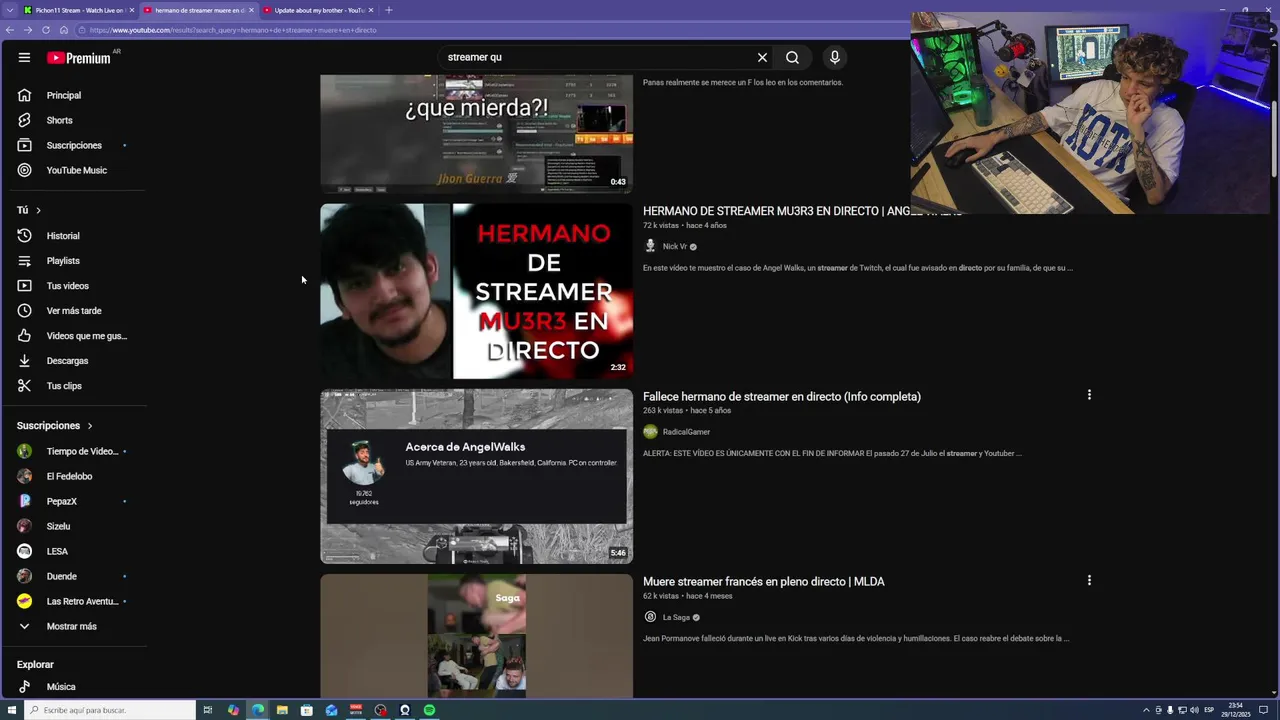Screen dimensions: 1280x720
Task: Show hidden system tray icons
Action: pos(1146,710)
